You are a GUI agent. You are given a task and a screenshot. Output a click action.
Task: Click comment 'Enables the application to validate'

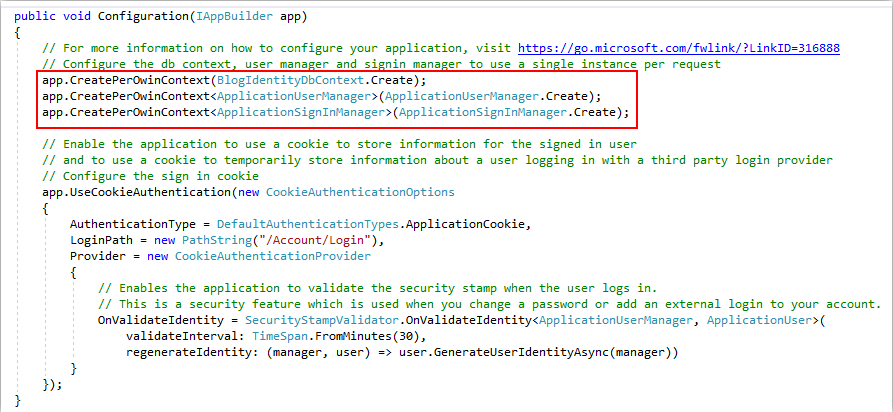[378, 288]
